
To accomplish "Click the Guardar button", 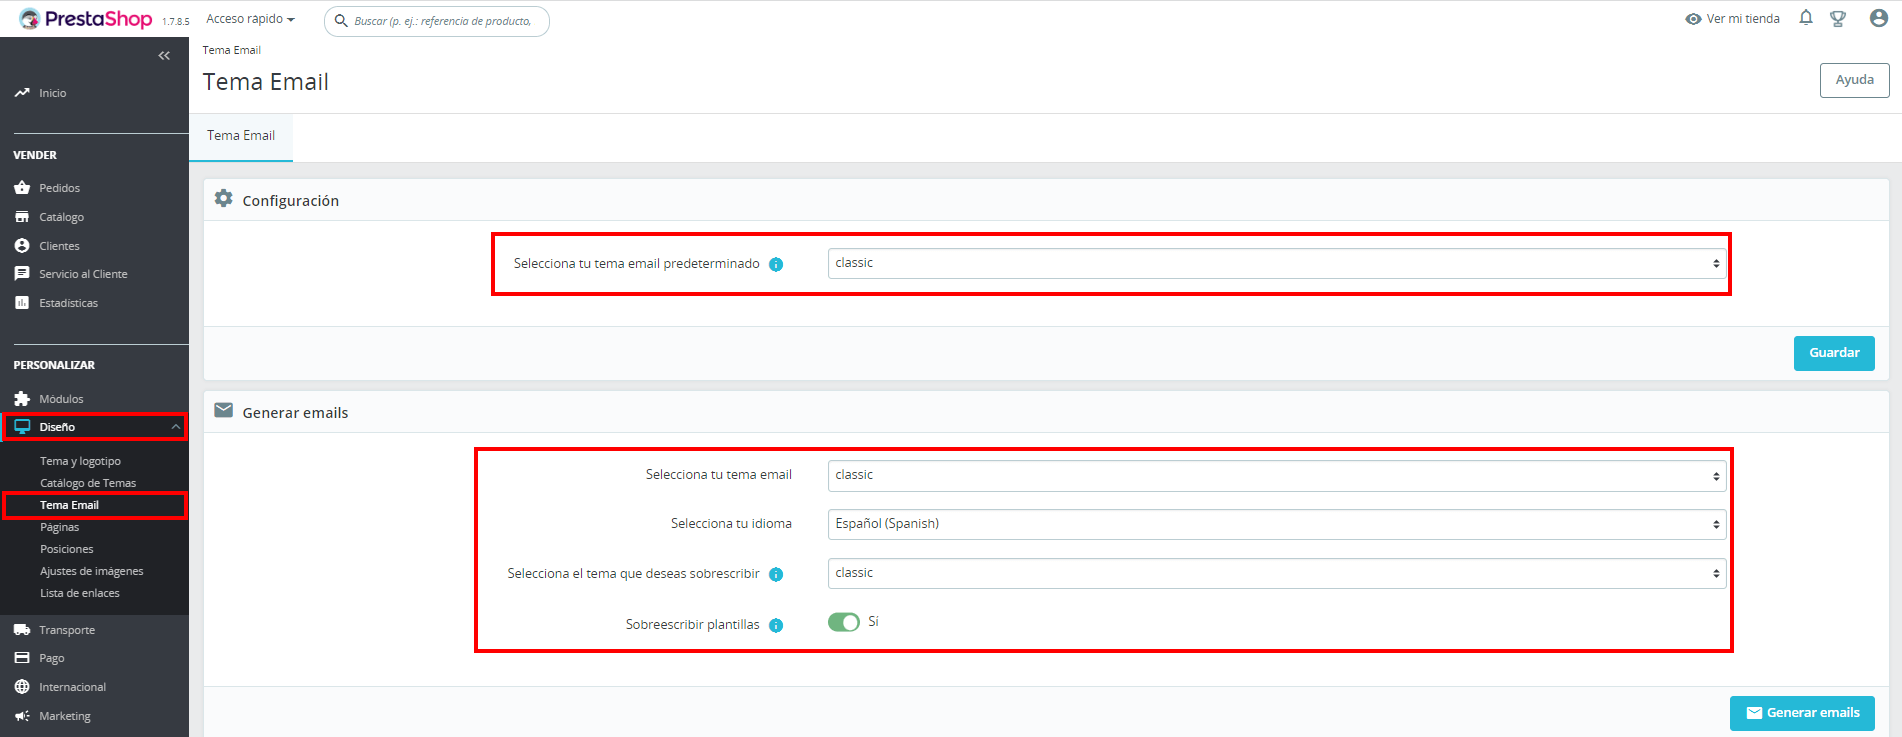I will coord(1834,353).
